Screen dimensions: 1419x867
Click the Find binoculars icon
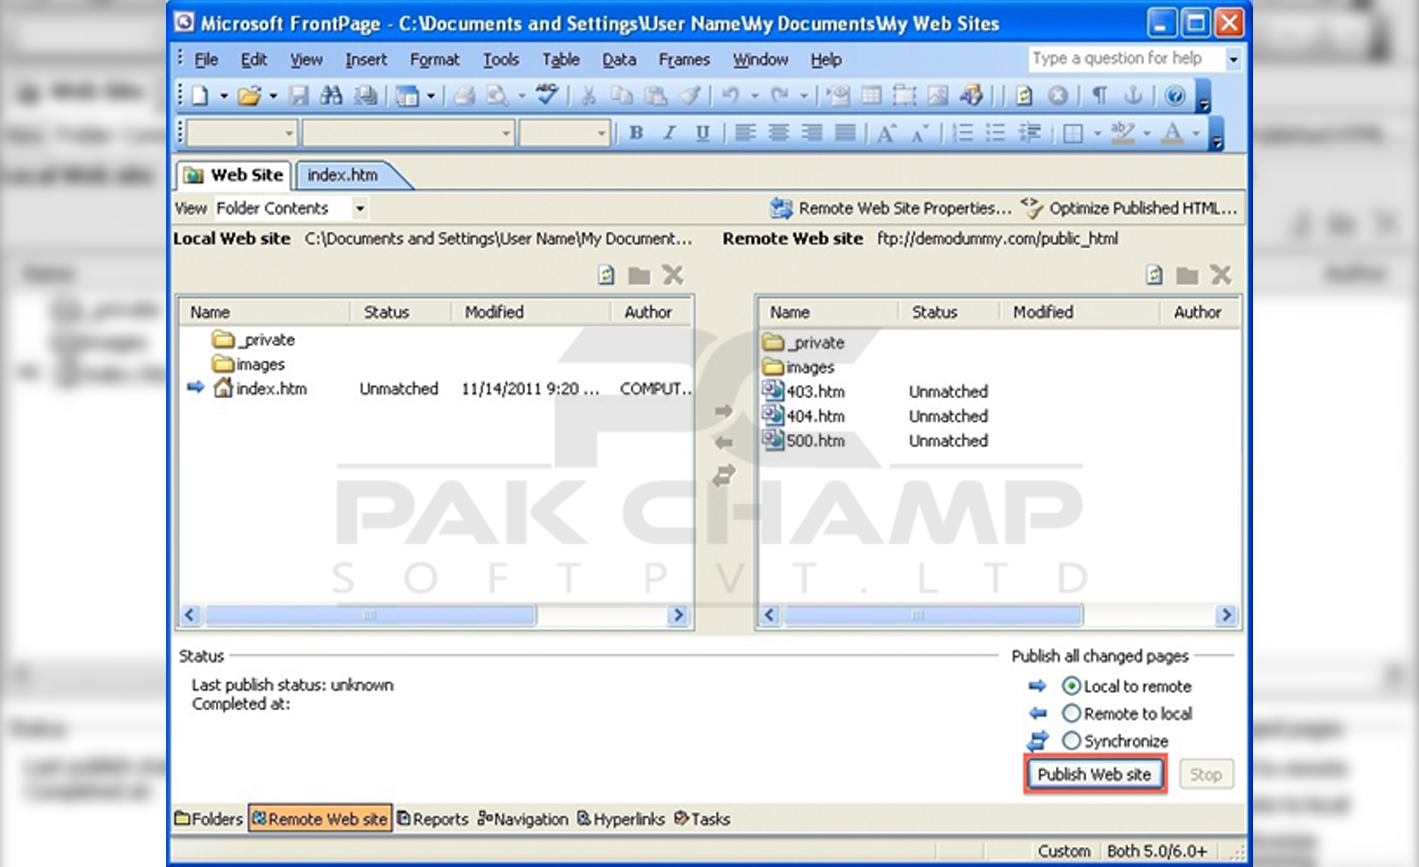[331, 96]
